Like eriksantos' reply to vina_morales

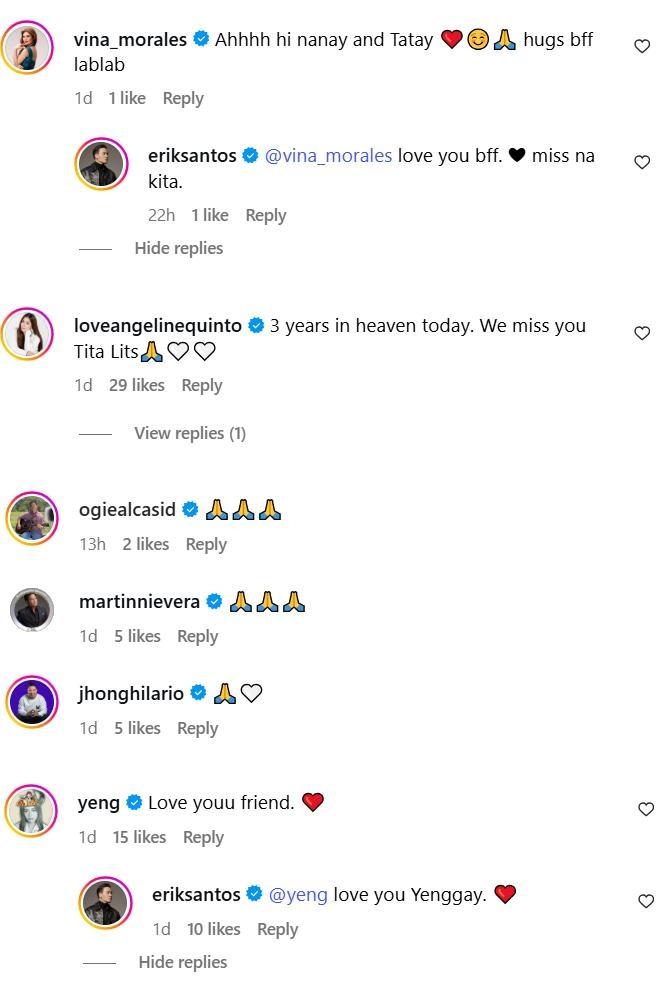[642, 162]
